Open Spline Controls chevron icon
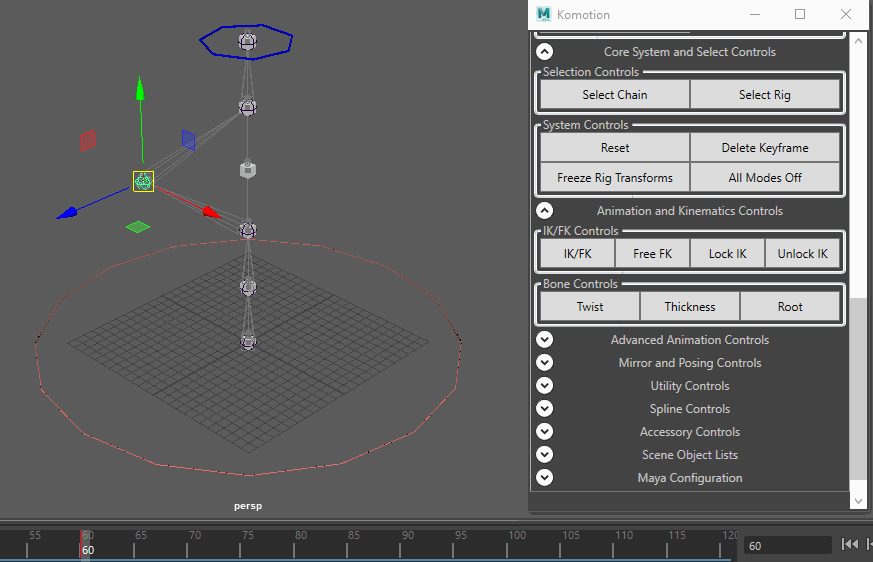Viewport: 873px width, 562px height. pos(545,409)
